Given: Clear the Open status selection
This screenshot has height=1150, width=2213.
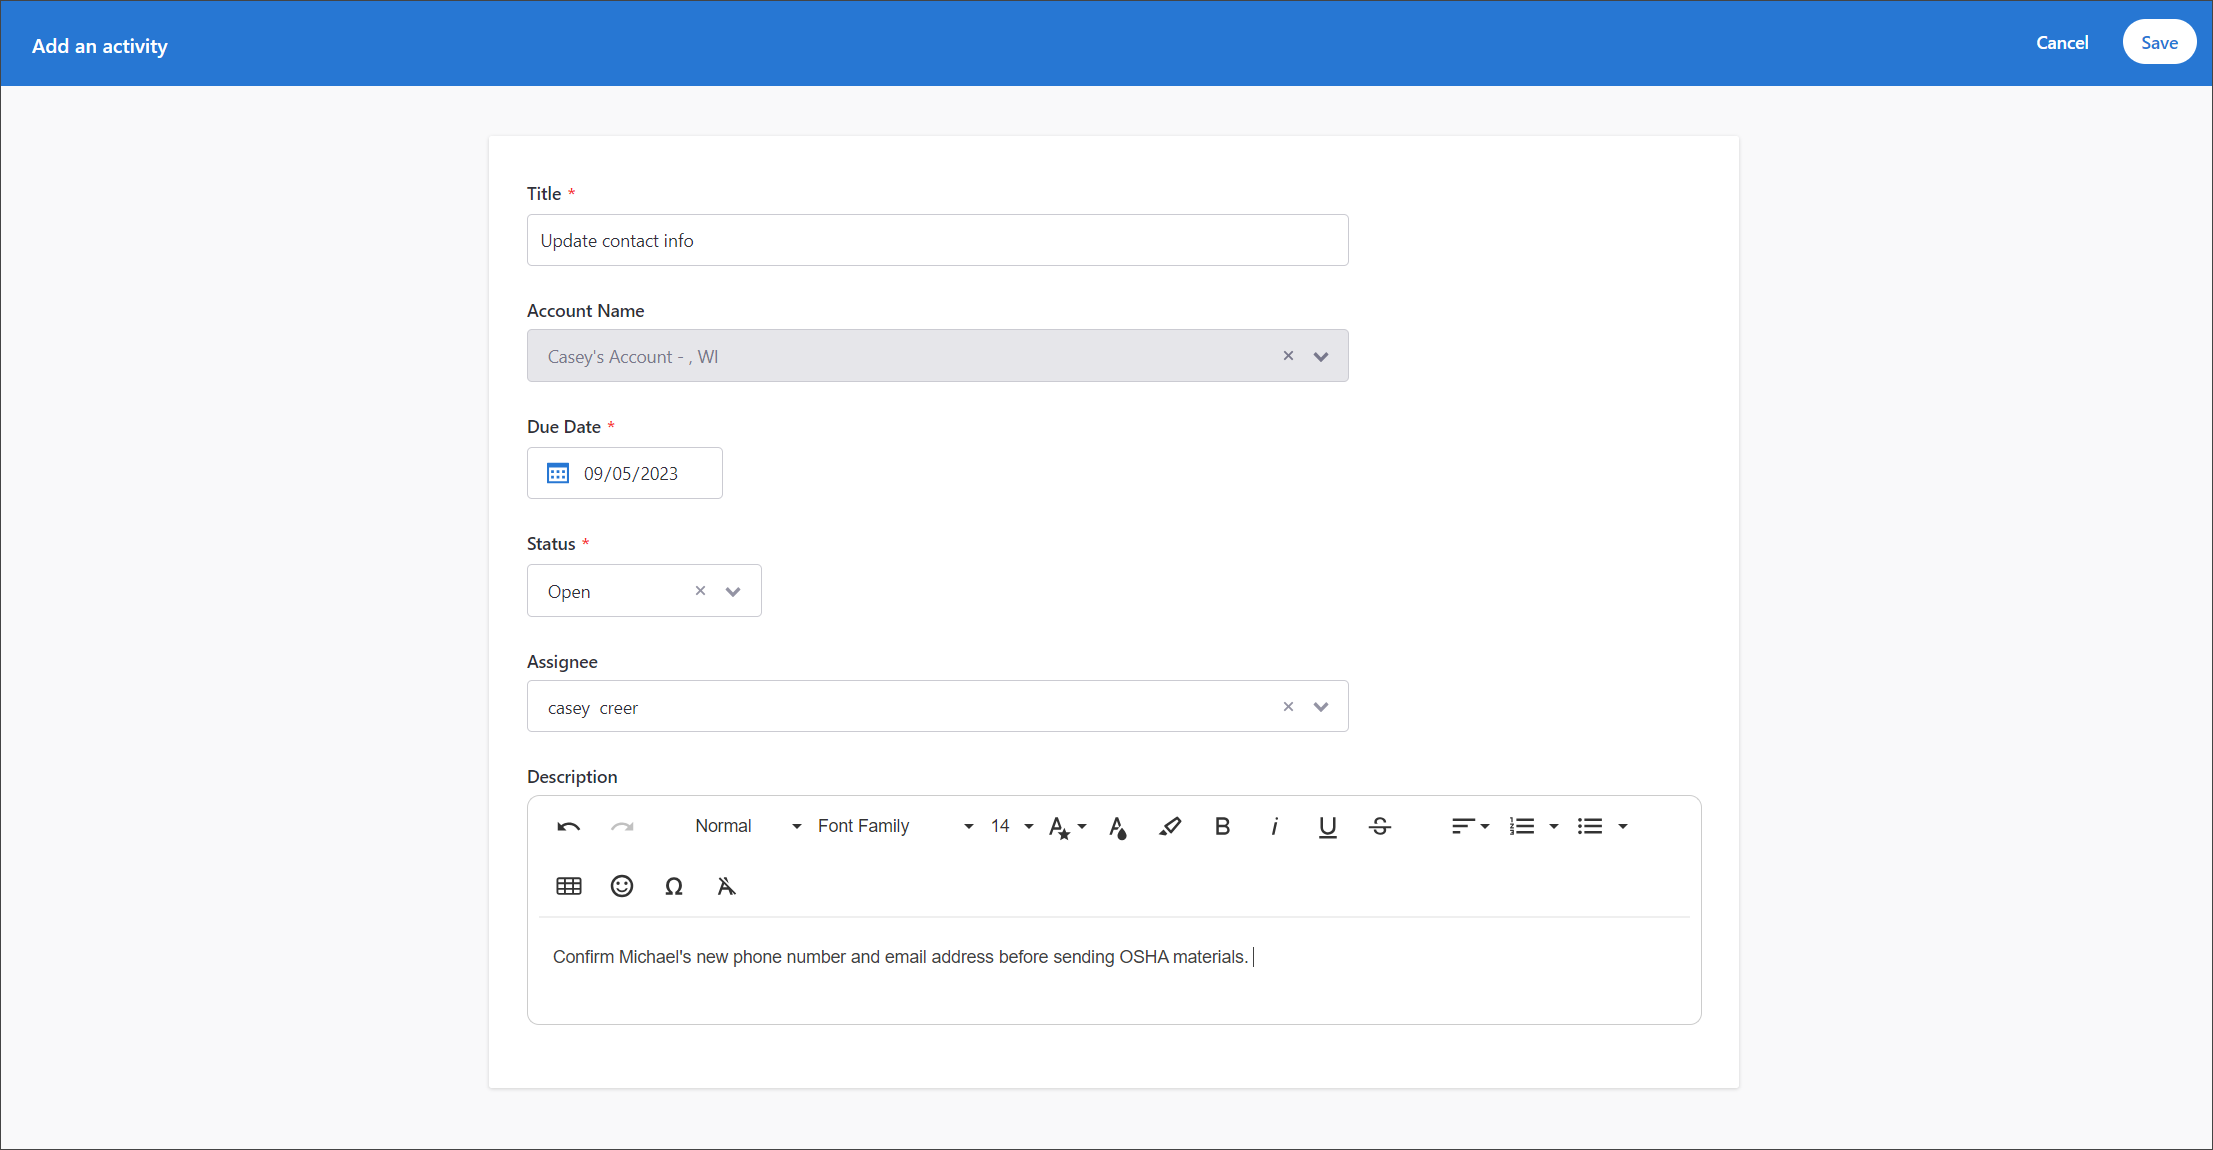Looking at the screenshot, I should tap(700, 591).
